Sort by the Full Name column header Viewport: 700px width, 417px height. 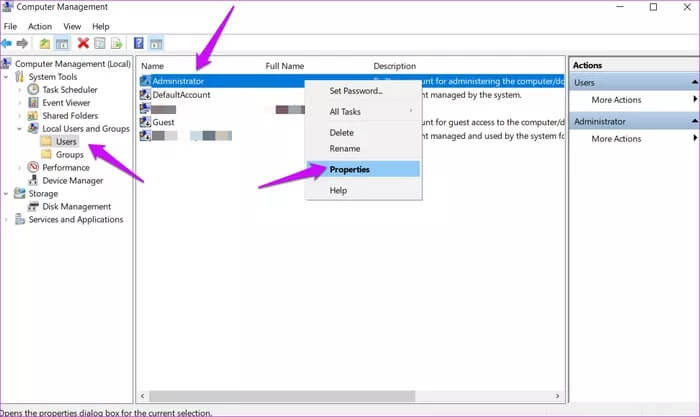284,66
